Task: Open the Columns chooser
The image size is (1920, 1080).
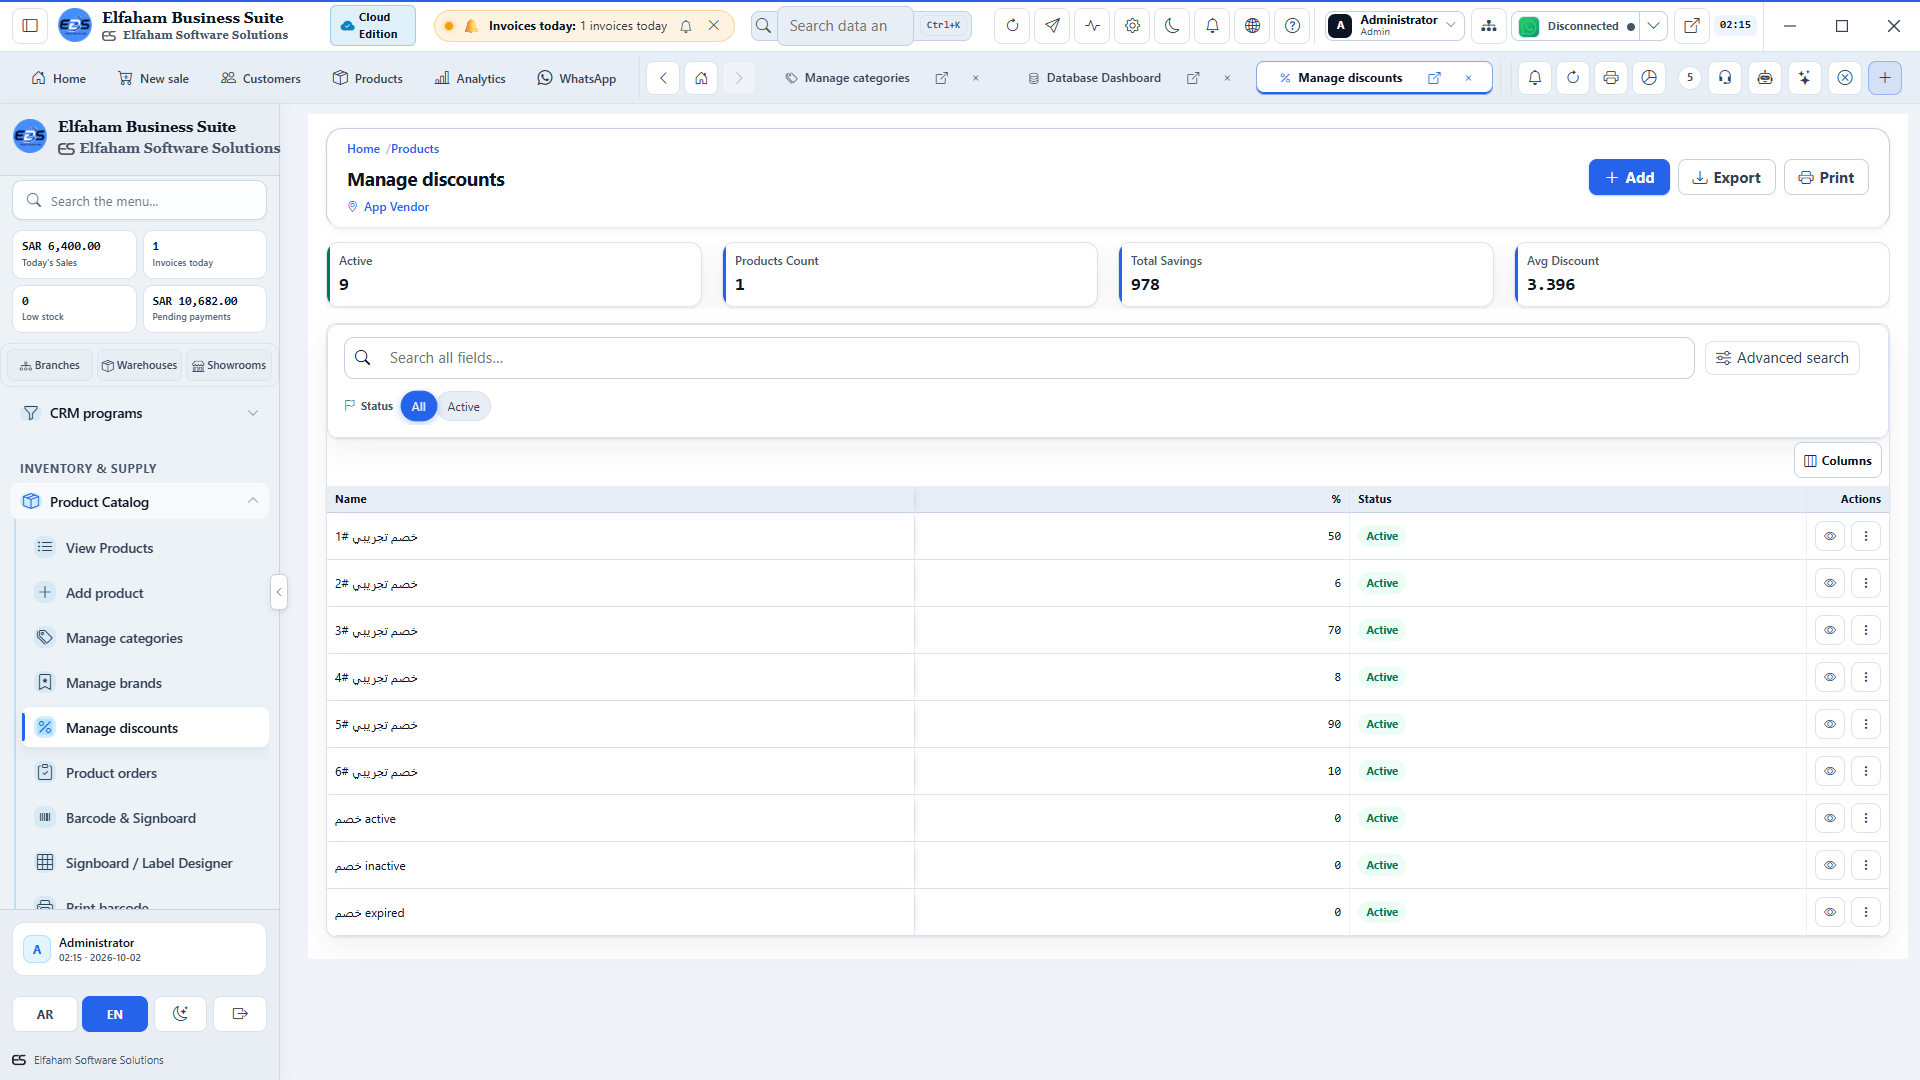Action: tap(1837, 461)
